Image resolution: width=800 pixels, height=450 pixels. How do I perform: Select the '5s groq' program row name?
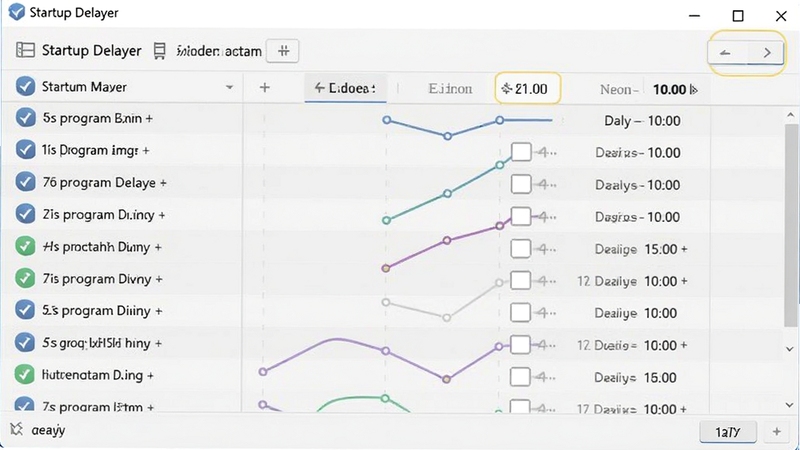click(96, 343)
